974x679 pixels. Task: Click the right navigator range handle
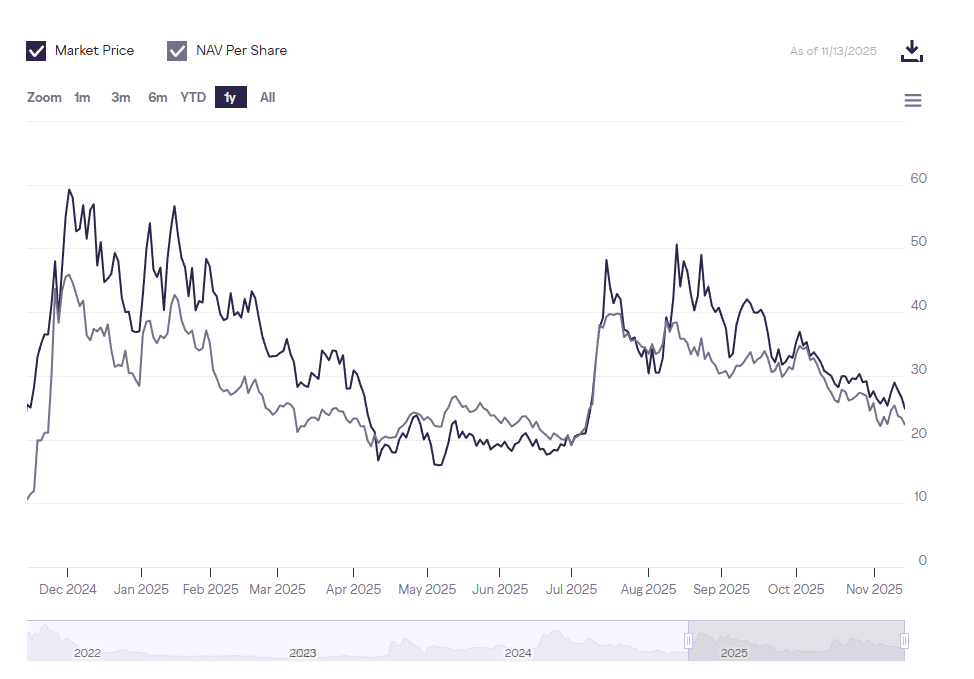(906, 641)
